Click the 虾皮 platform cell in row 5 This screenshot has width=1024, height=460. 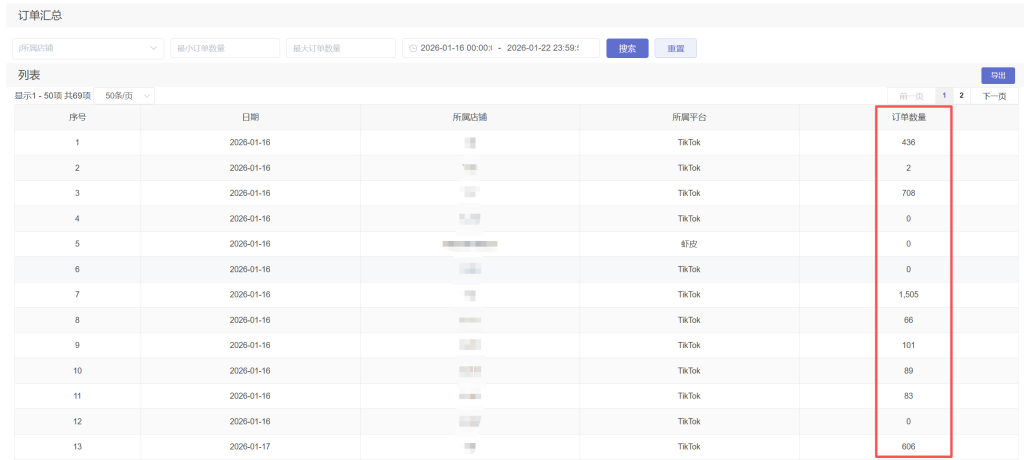point(689,244)
